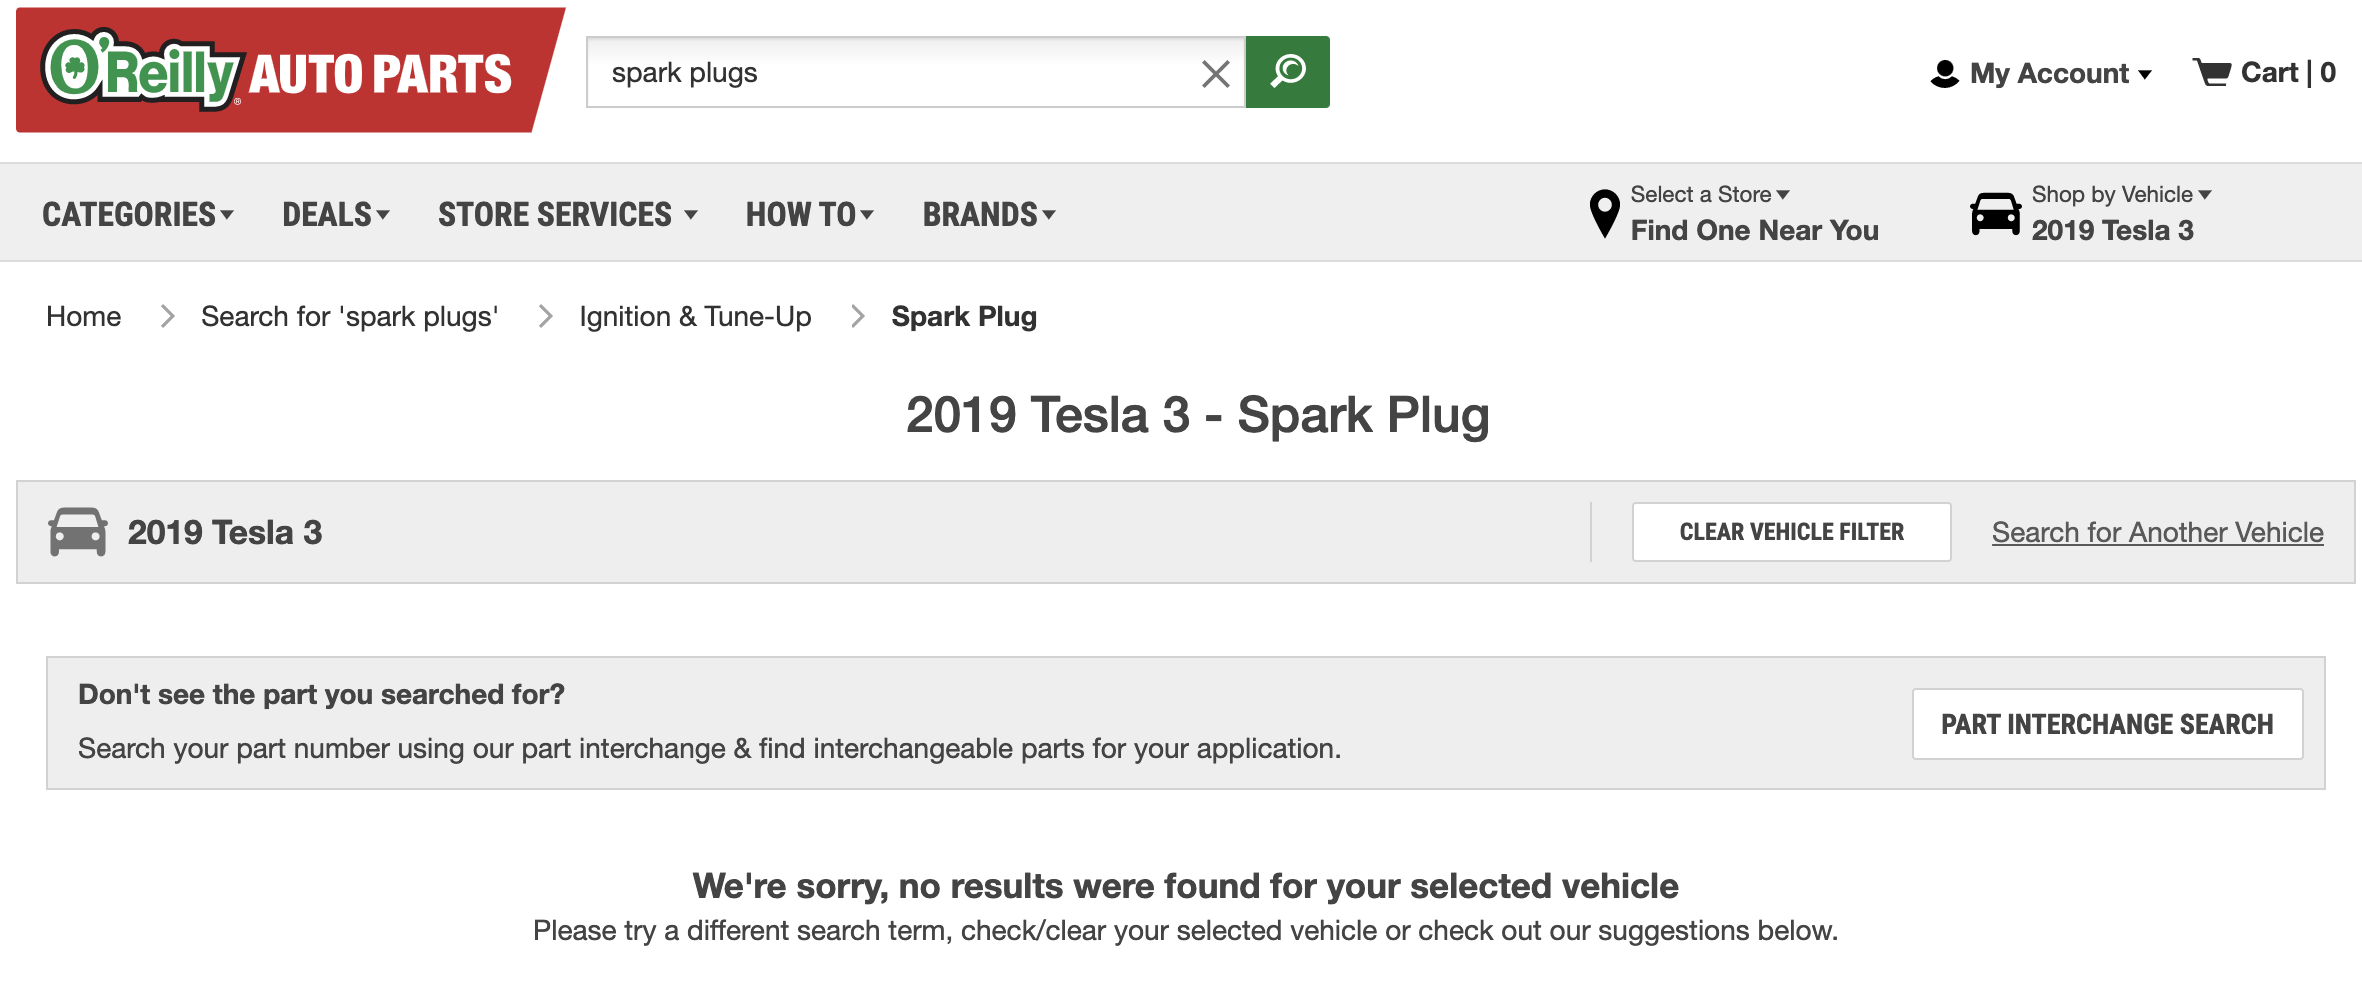Click the 2019 Tesla 3 - Spark Plug heading
The width and height of the screenshot is (2362, 982).
coord(1197,415)
